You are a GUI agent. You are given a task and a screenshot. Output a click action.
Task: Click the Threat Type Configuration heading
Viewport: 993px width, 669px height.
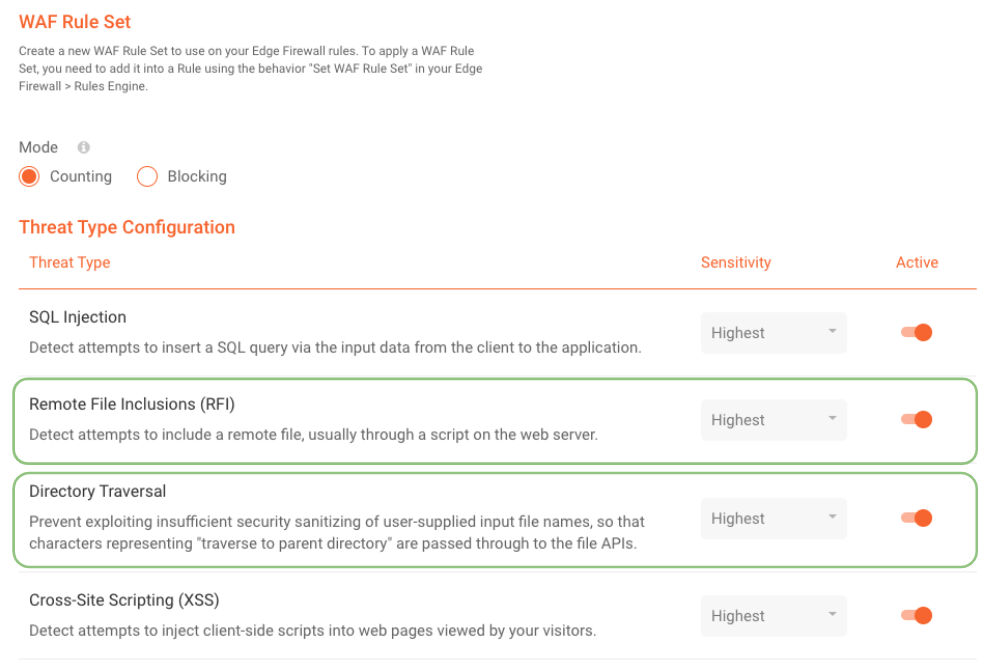click(x=127, y=227)
